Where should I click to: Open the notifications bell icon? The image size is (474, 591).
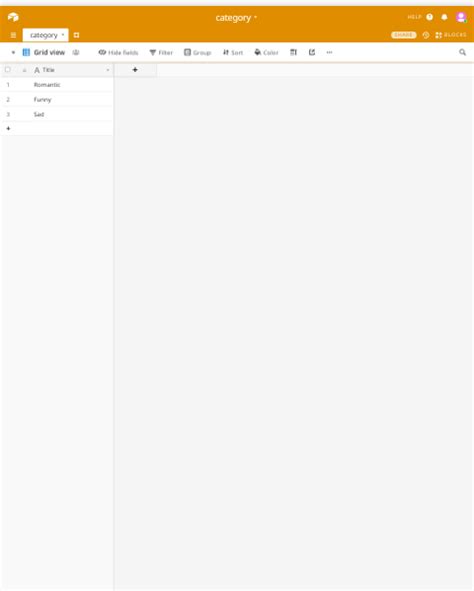(444, 17)
